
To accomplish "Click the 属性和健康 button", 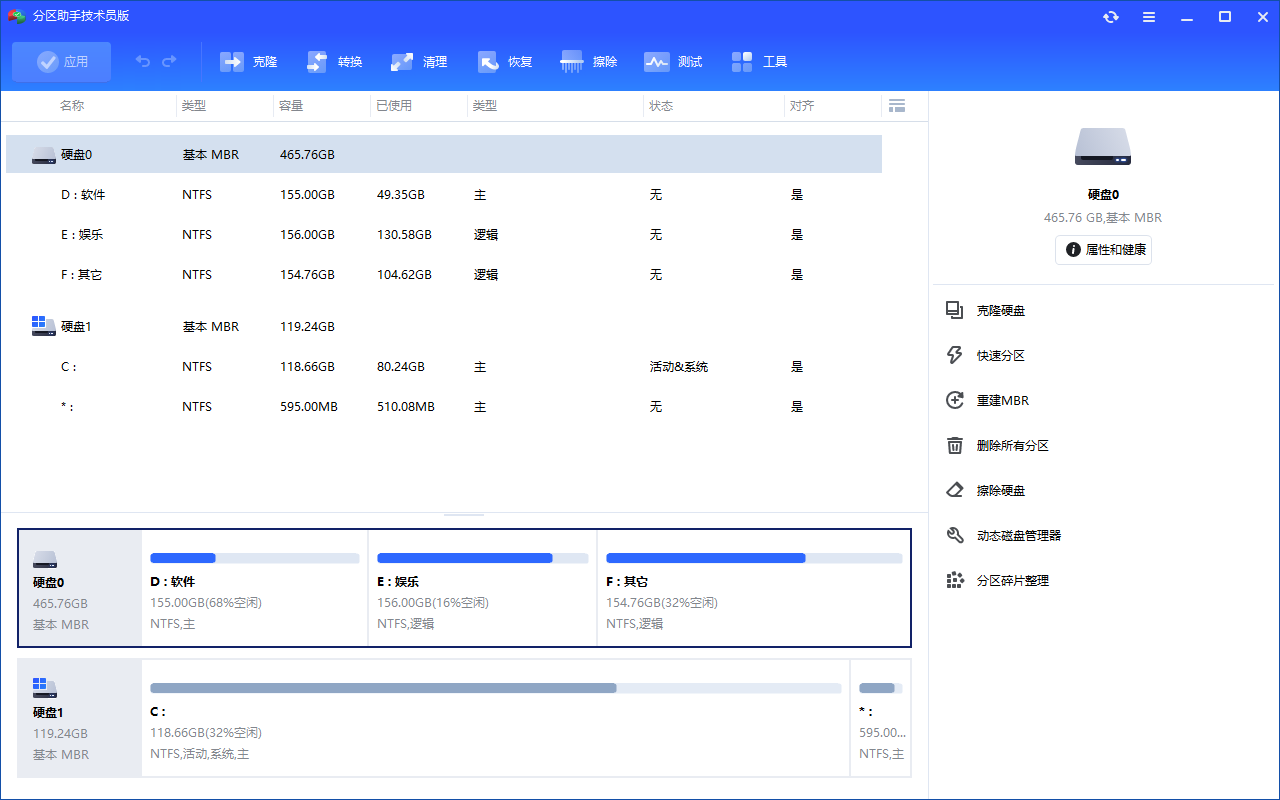I will pyautogui.click(x=1103, y=250).
